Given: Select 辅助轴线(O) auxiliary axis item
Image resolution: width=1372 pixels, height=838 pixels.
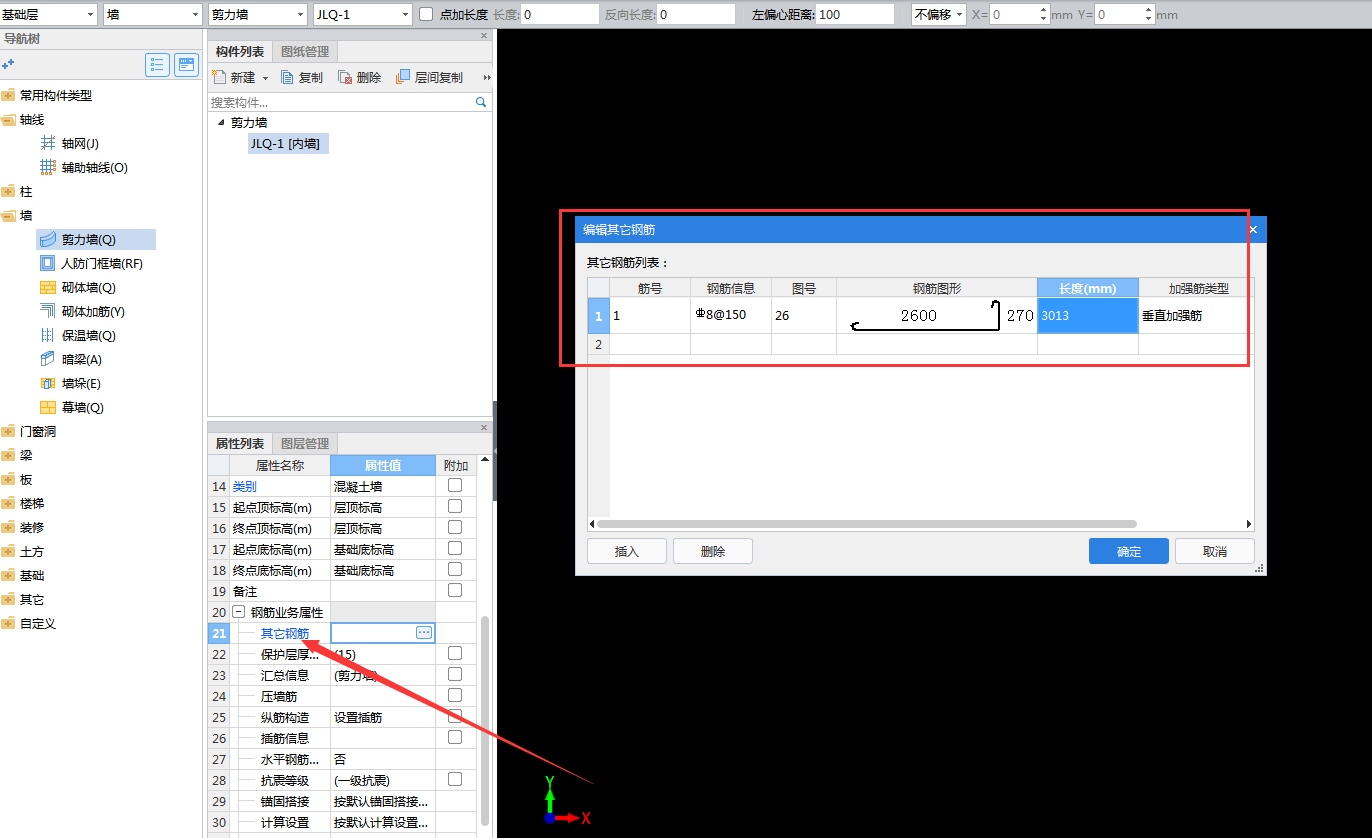Looking at the screenshot, I should click(84, 168).
